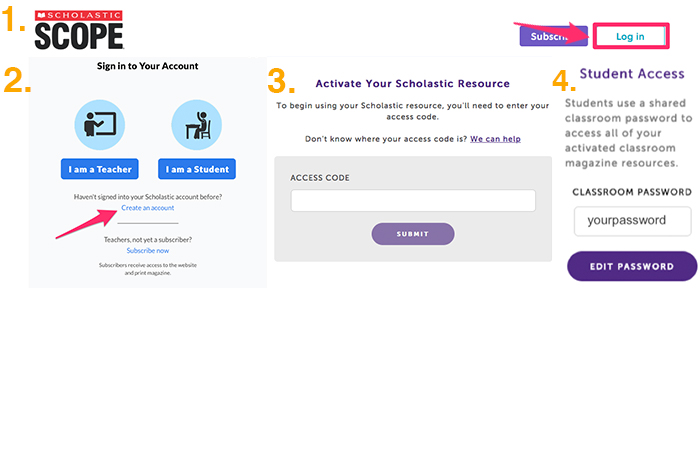Click the orange step 1 numeral

(14, 20)
